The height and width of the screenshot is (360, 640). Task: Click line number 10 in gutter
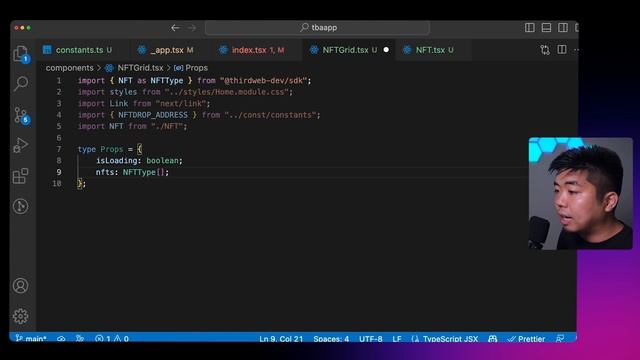pos(57,183)
